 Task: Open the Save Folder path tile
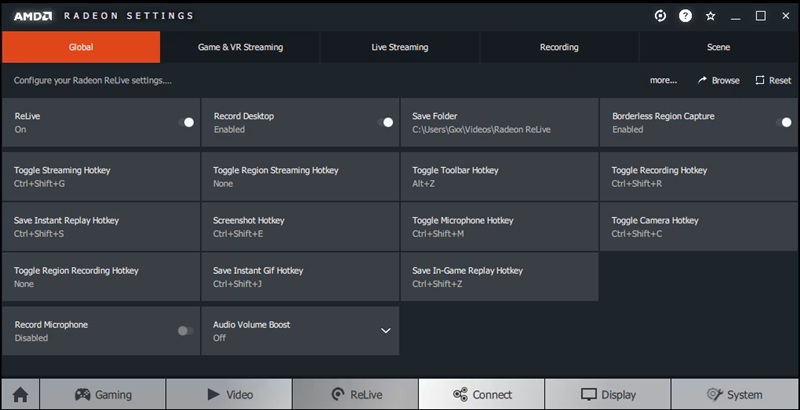point(499,122)
